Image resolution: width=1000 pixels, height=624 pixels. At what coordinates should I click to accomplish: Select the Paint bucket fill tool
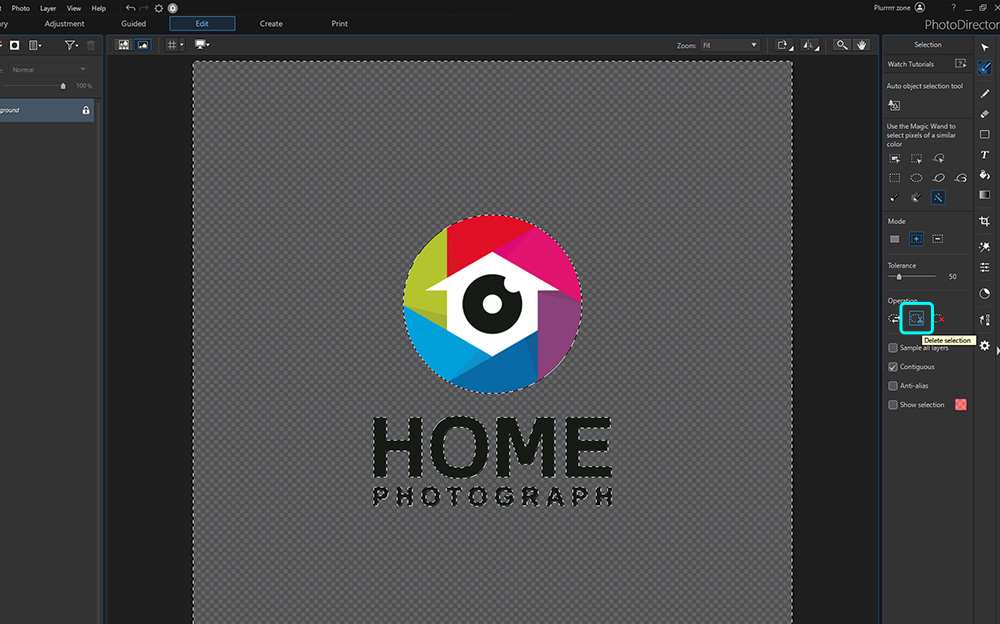(x=985, y=175)
